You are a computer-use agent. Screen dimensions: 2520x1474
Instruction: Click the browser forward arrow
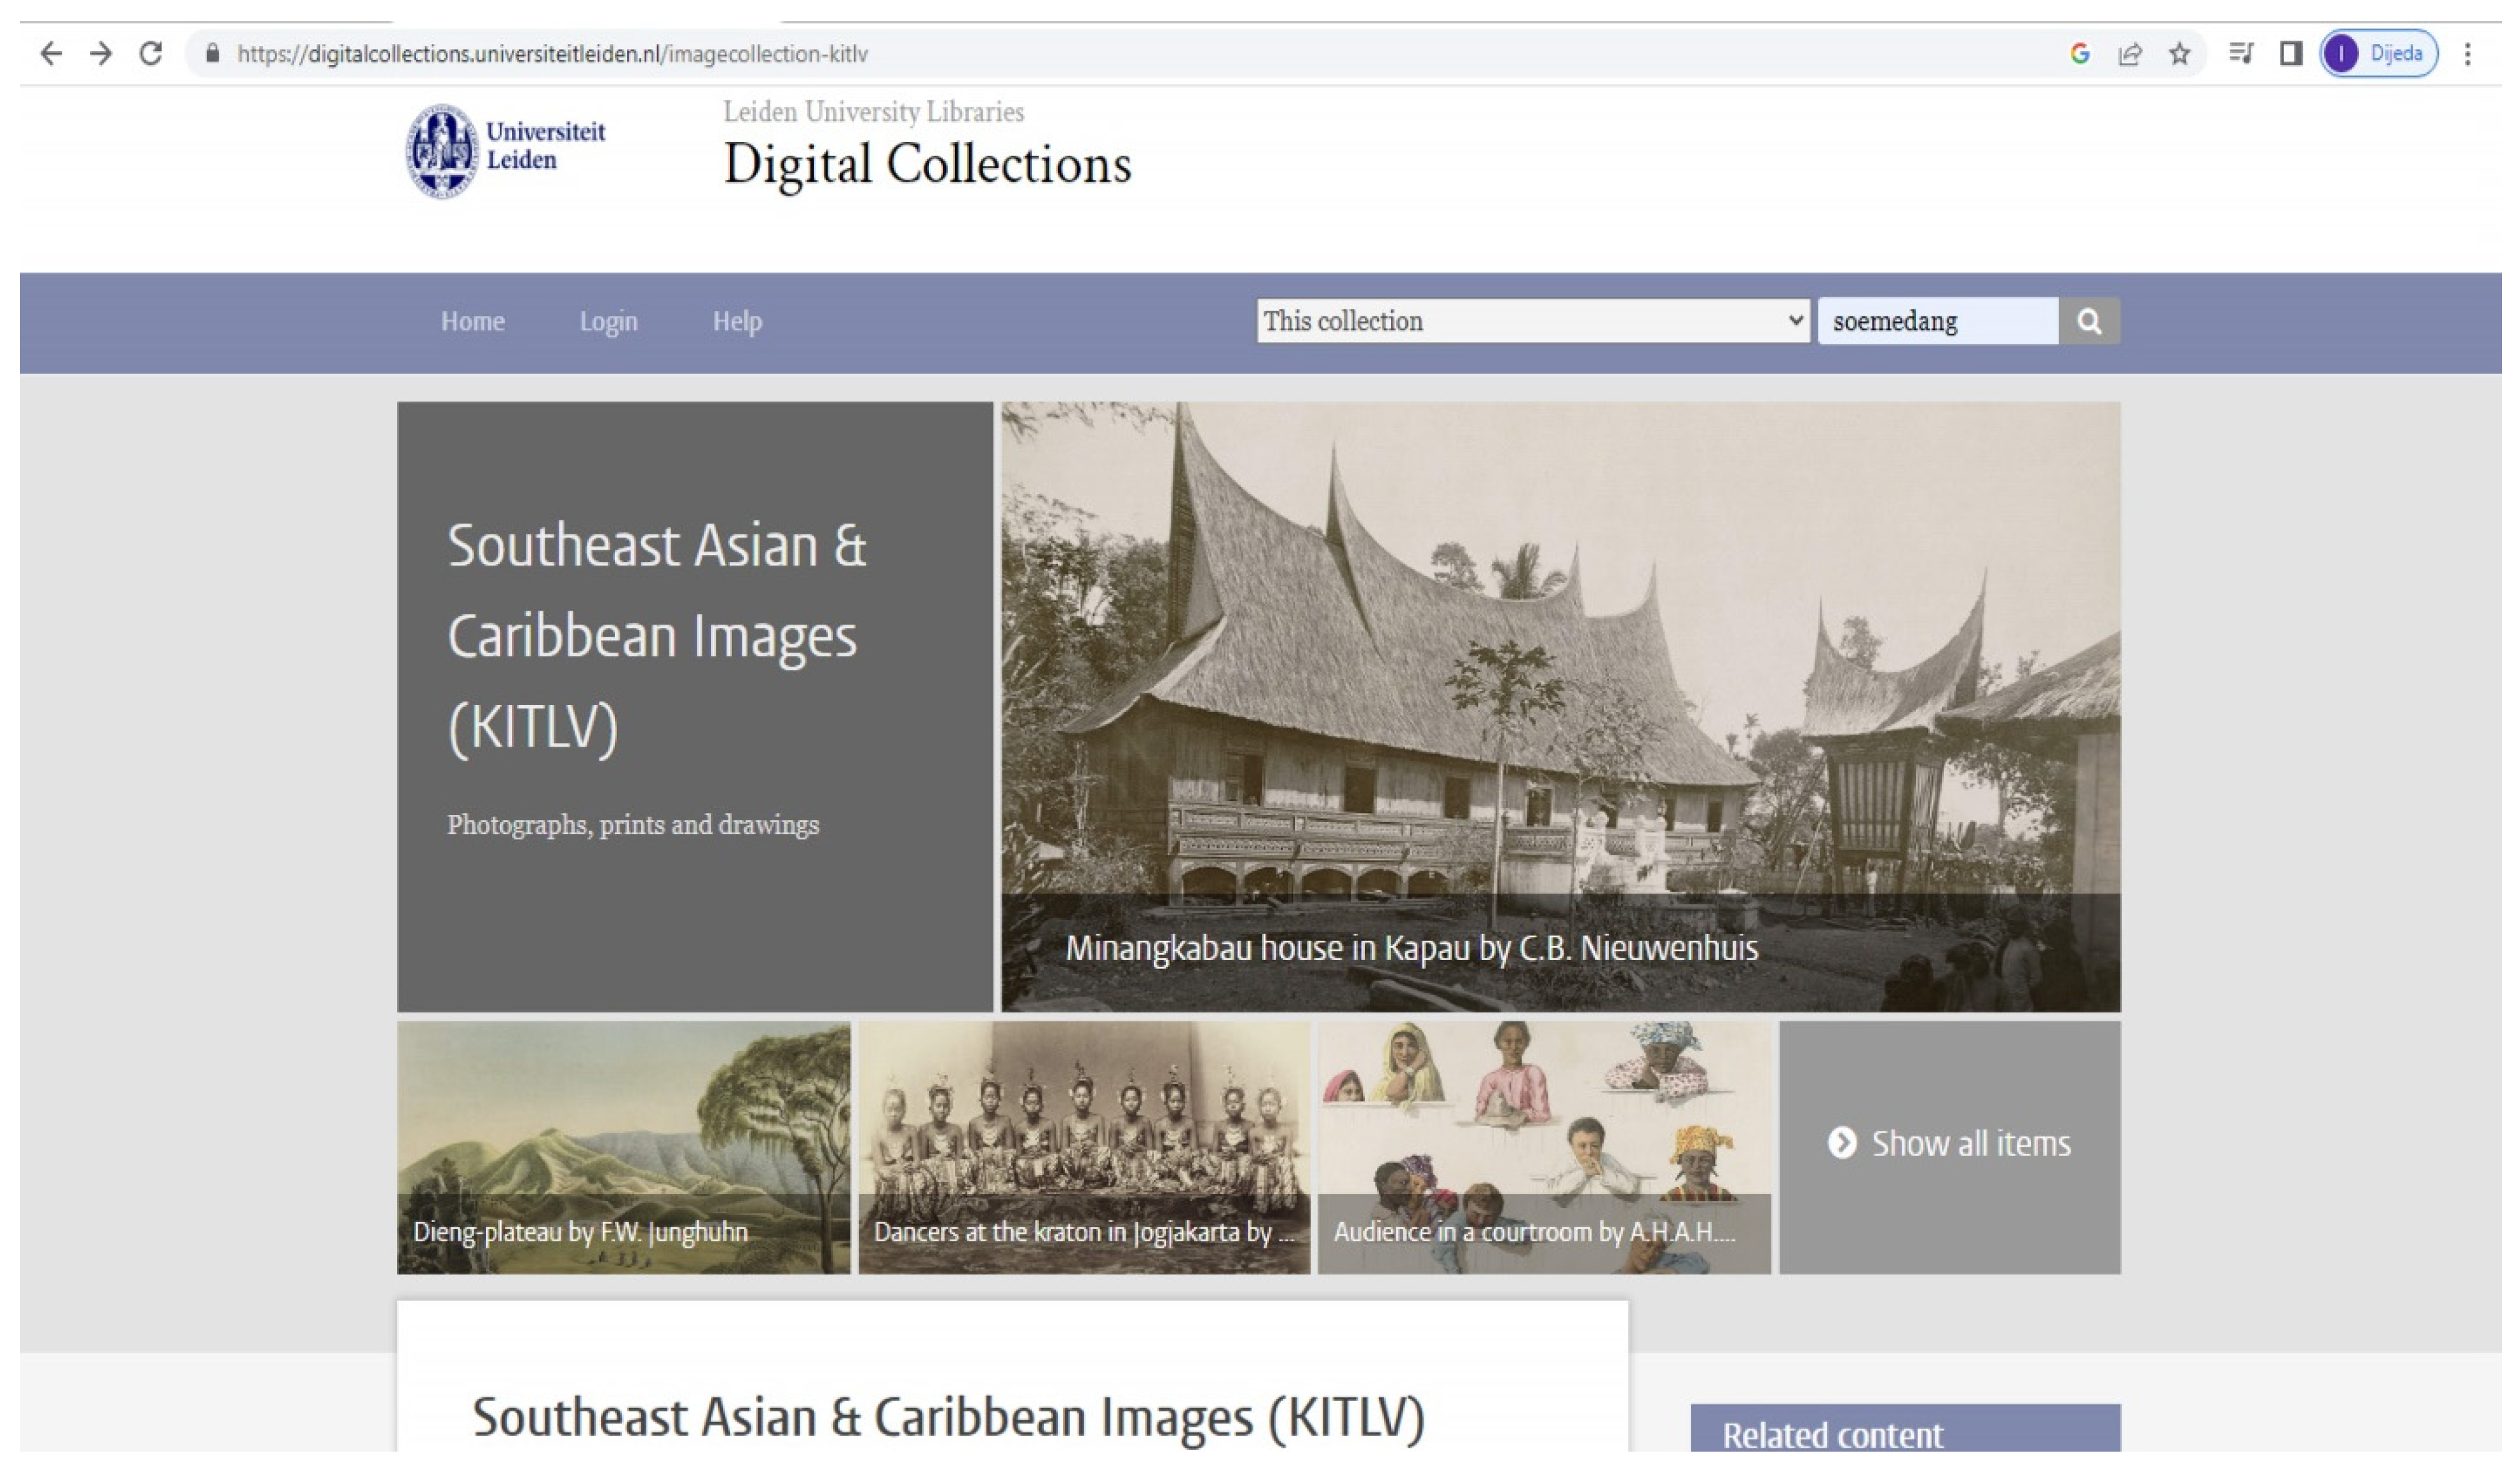[x=101, y=53]
